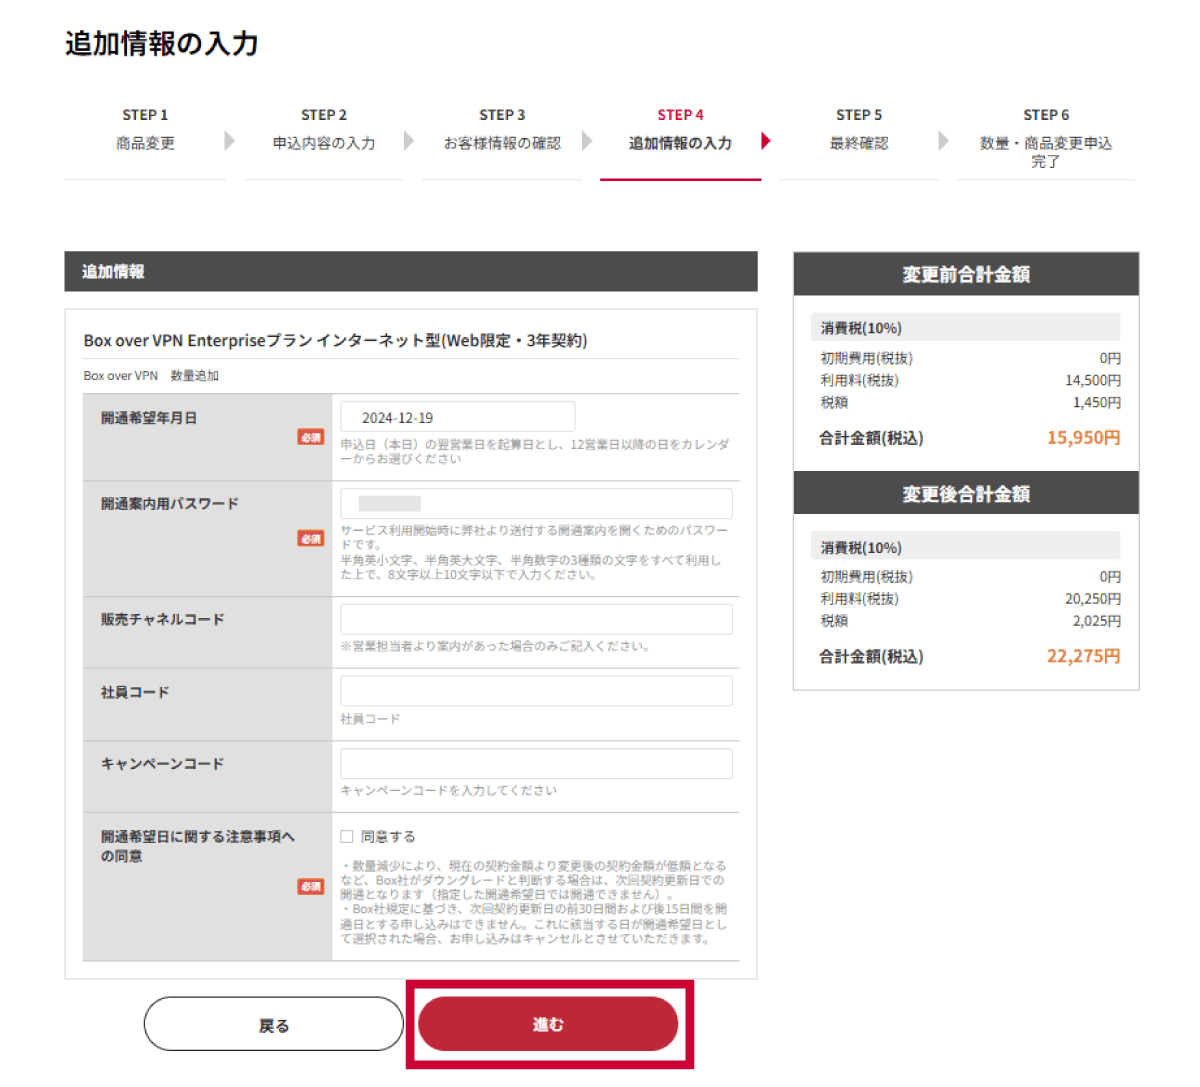The height and width of the screenshot is (1087, 1200).
Task: Click the 戻る (back) button
Action: (273, 1024)
